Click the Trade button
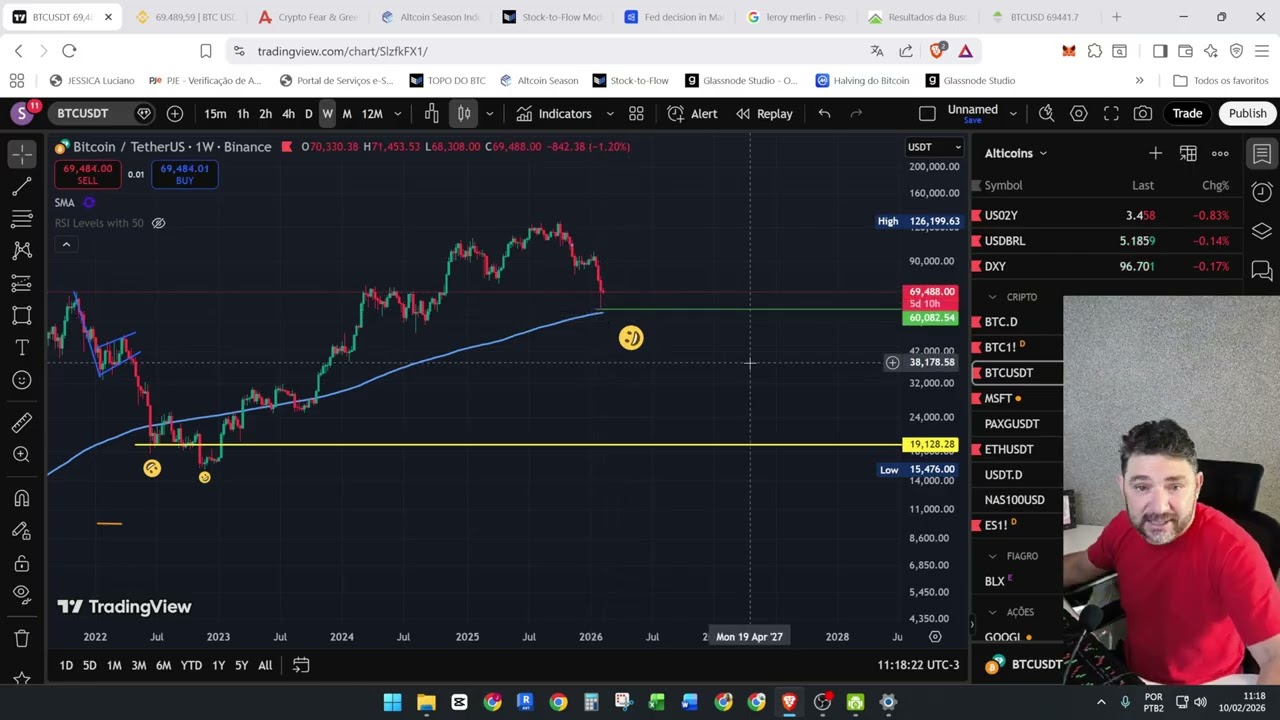Viewport: 1280px width, 720px height. pos(1187,113)
